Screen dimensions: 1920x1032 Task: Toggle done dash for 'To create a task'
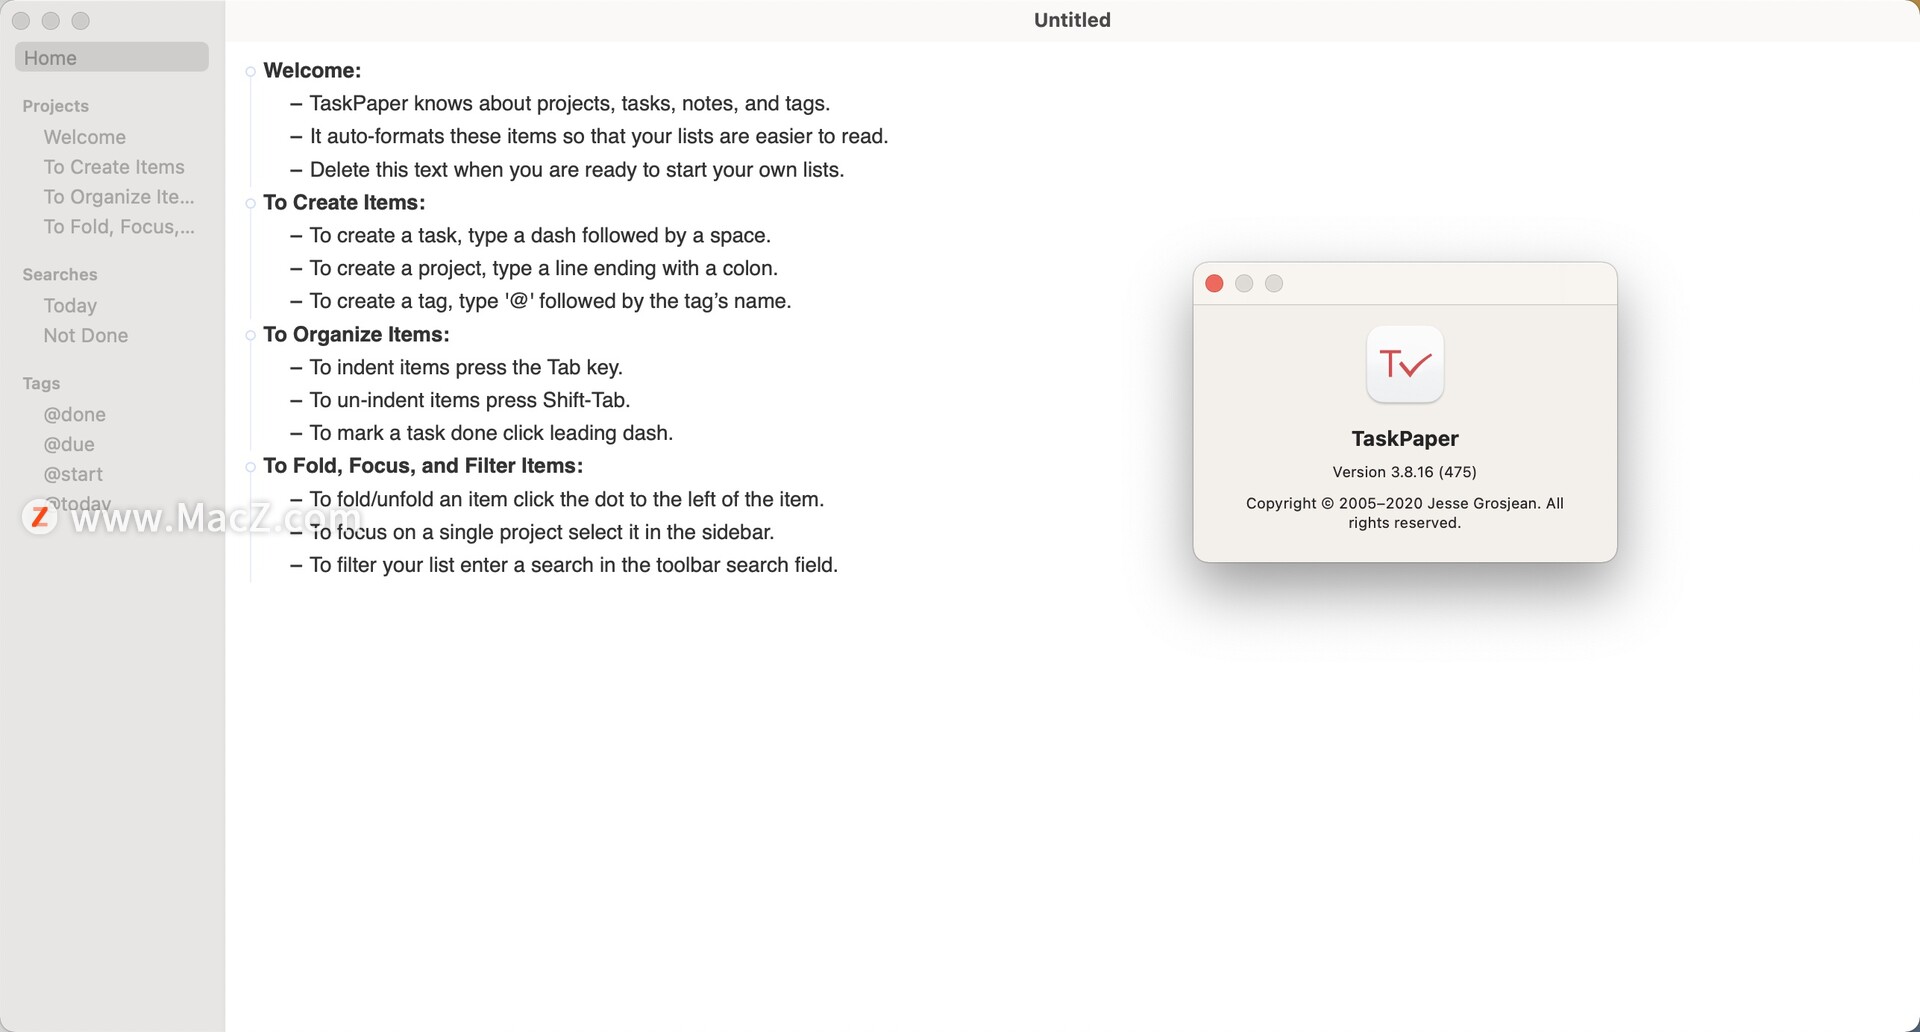click(x=296, y=236)
